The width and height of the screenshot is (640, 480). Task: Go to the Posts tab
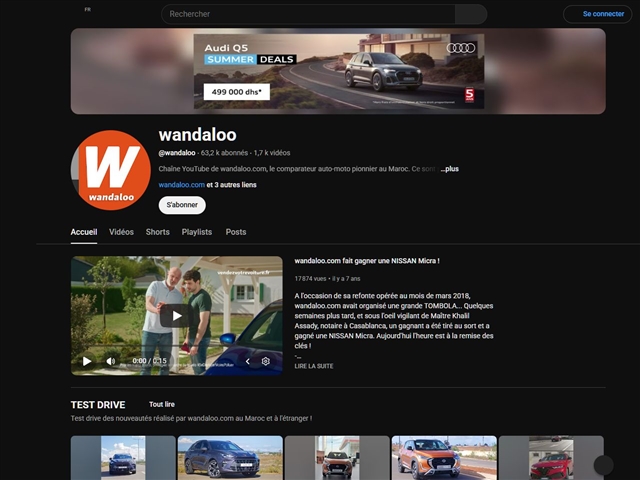[236, 232]
